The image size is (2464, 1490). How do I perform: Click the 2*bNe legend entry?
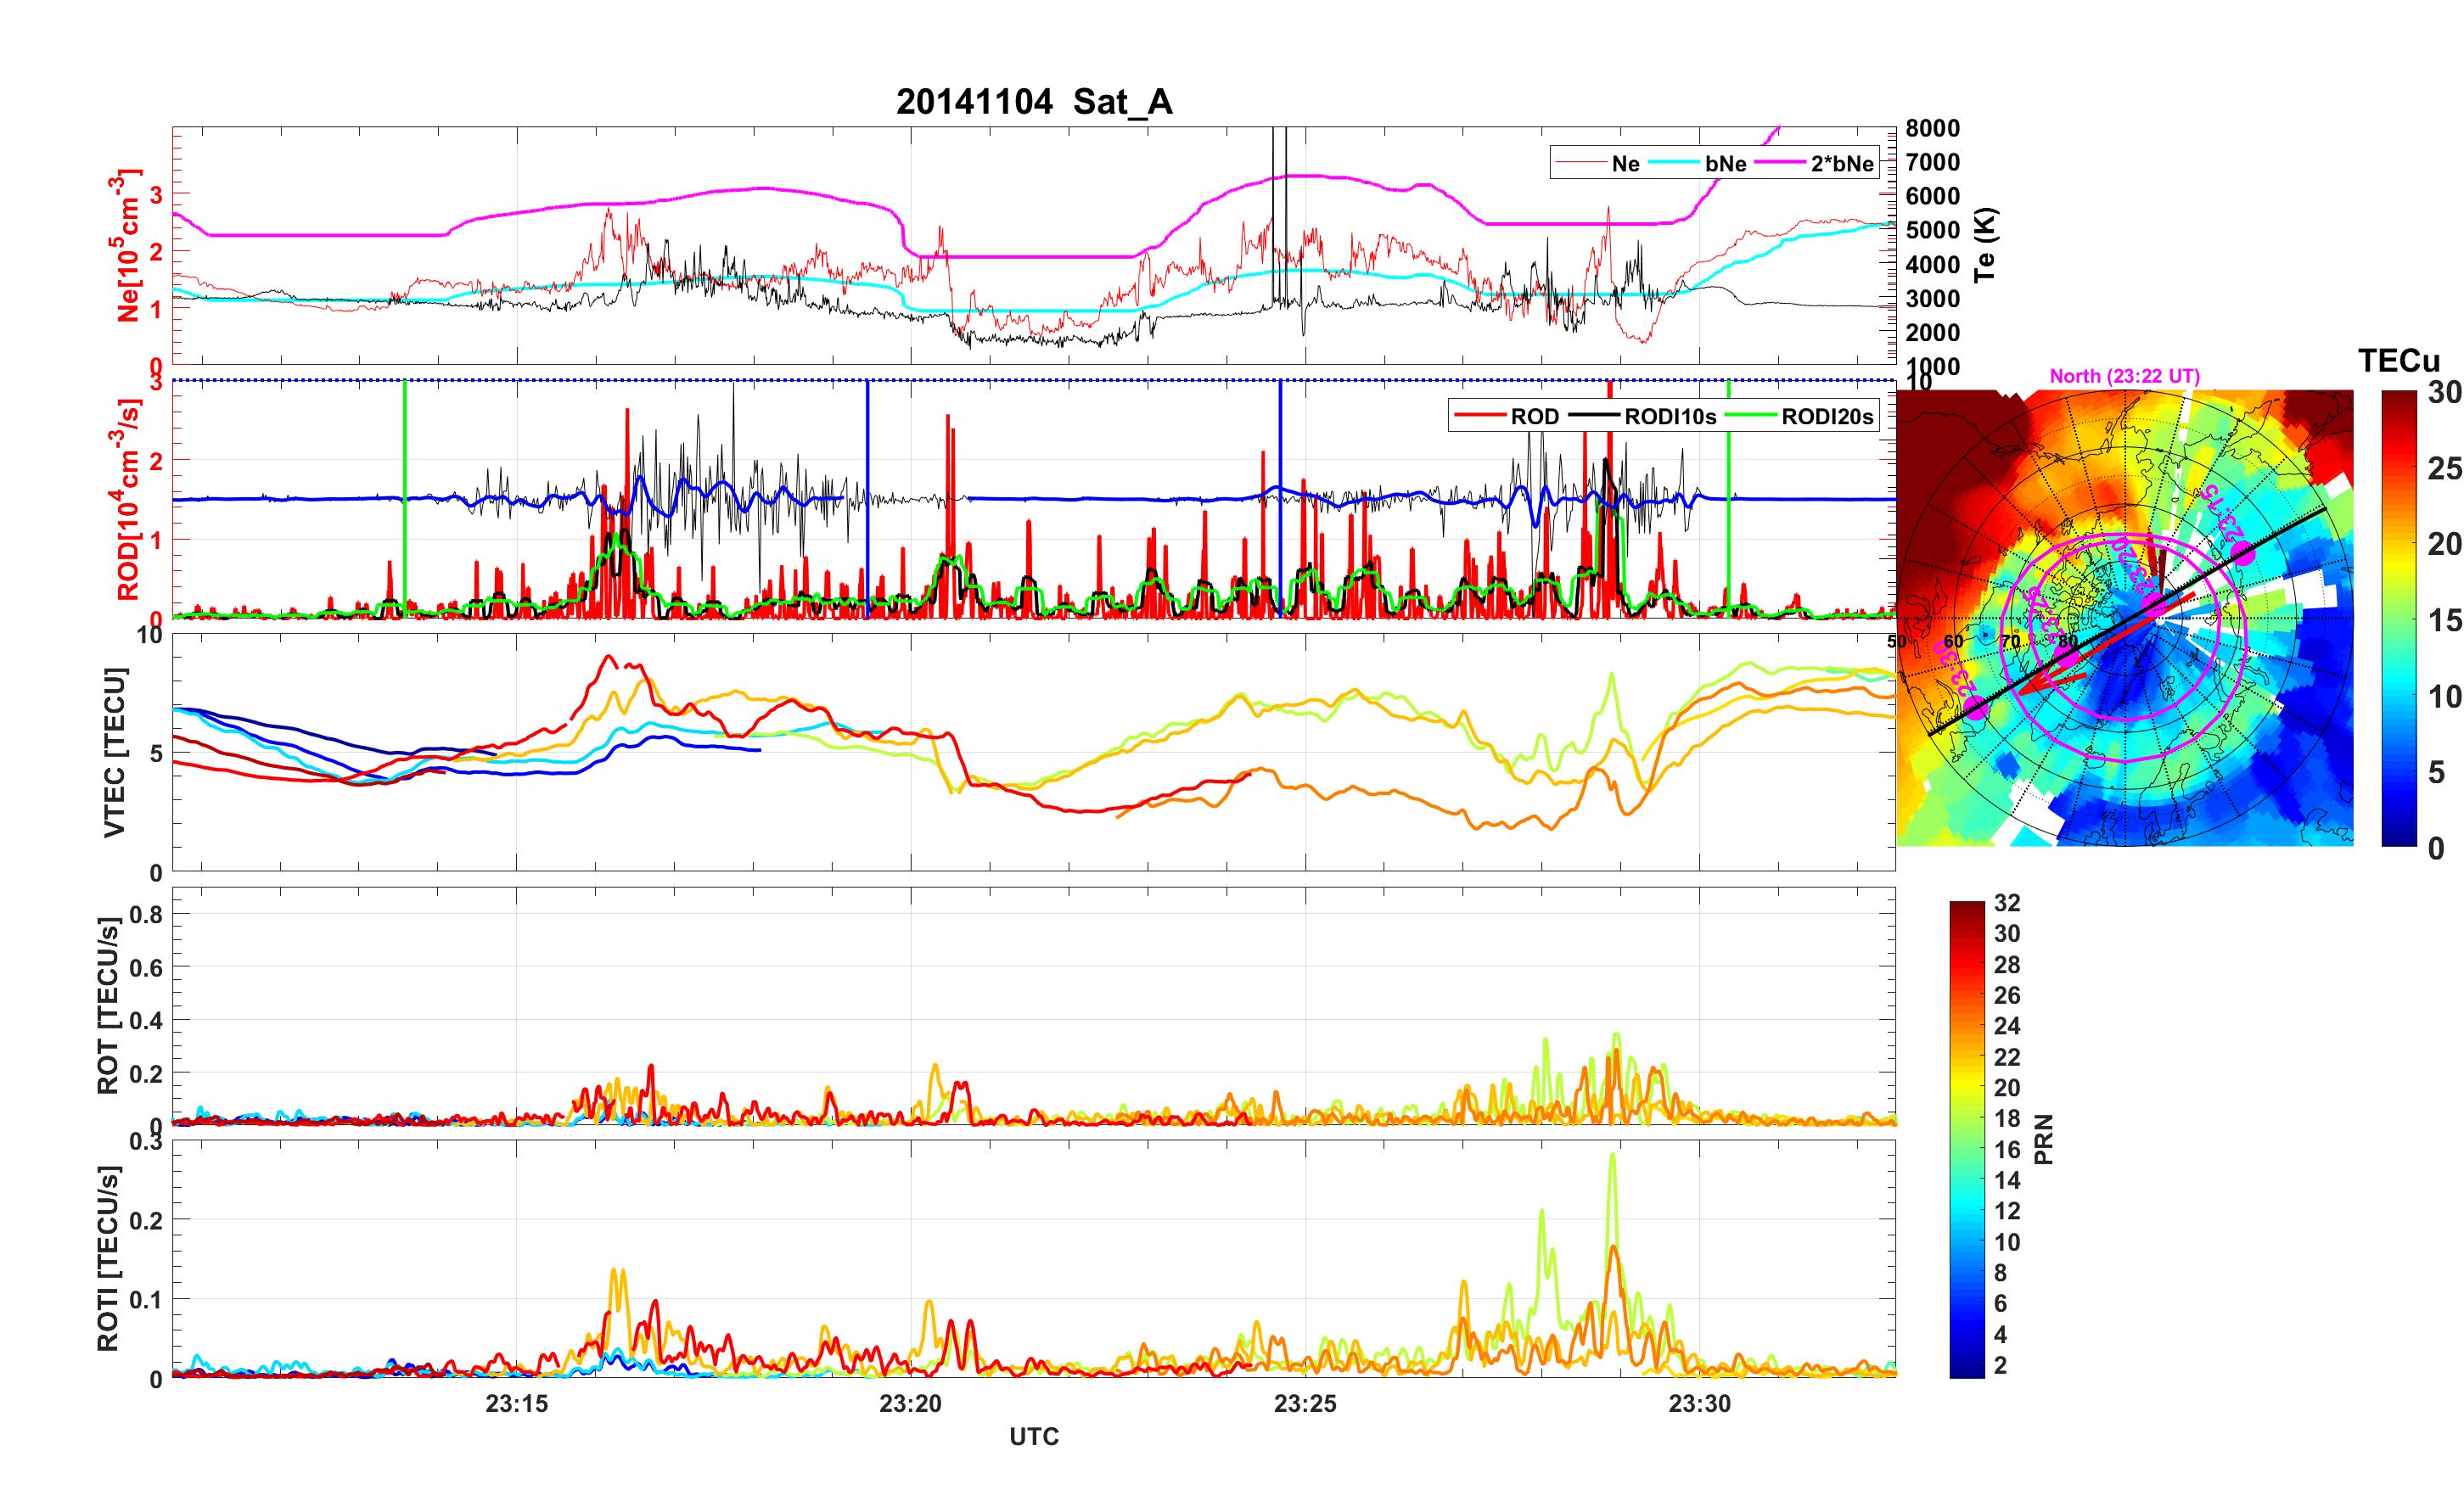1841,163
